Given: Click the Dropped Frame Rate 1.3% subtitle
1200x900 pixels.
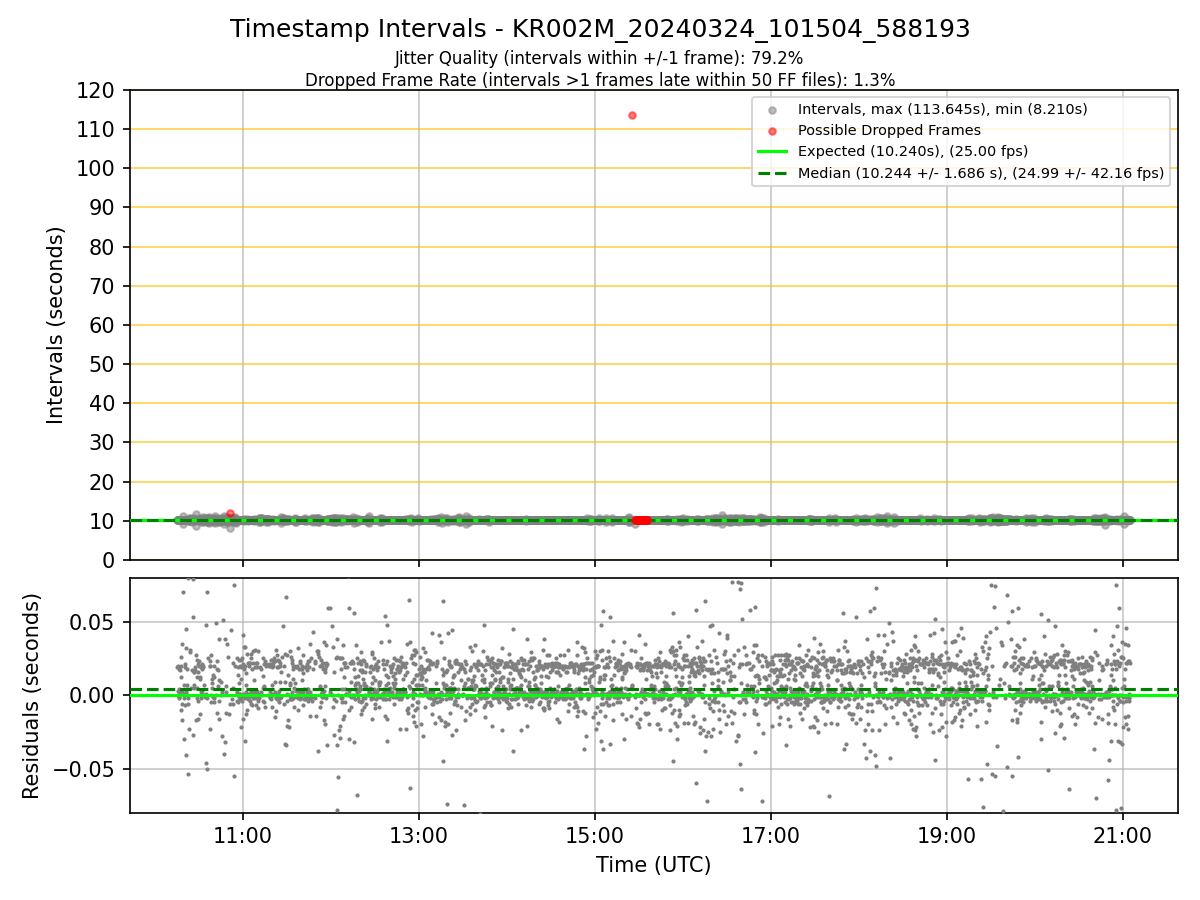Looking at the screenshot, I should (x=600, y=79).
